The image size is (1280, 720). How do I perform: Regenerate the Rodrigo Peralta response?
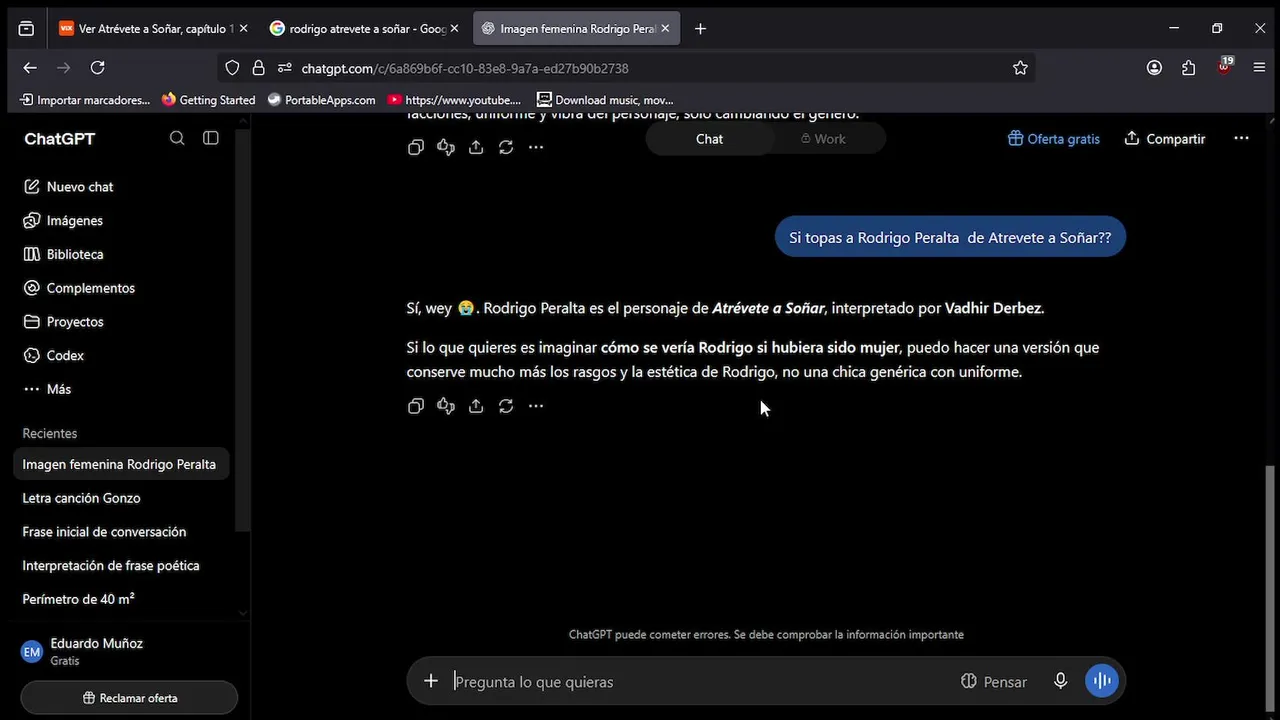506,406
